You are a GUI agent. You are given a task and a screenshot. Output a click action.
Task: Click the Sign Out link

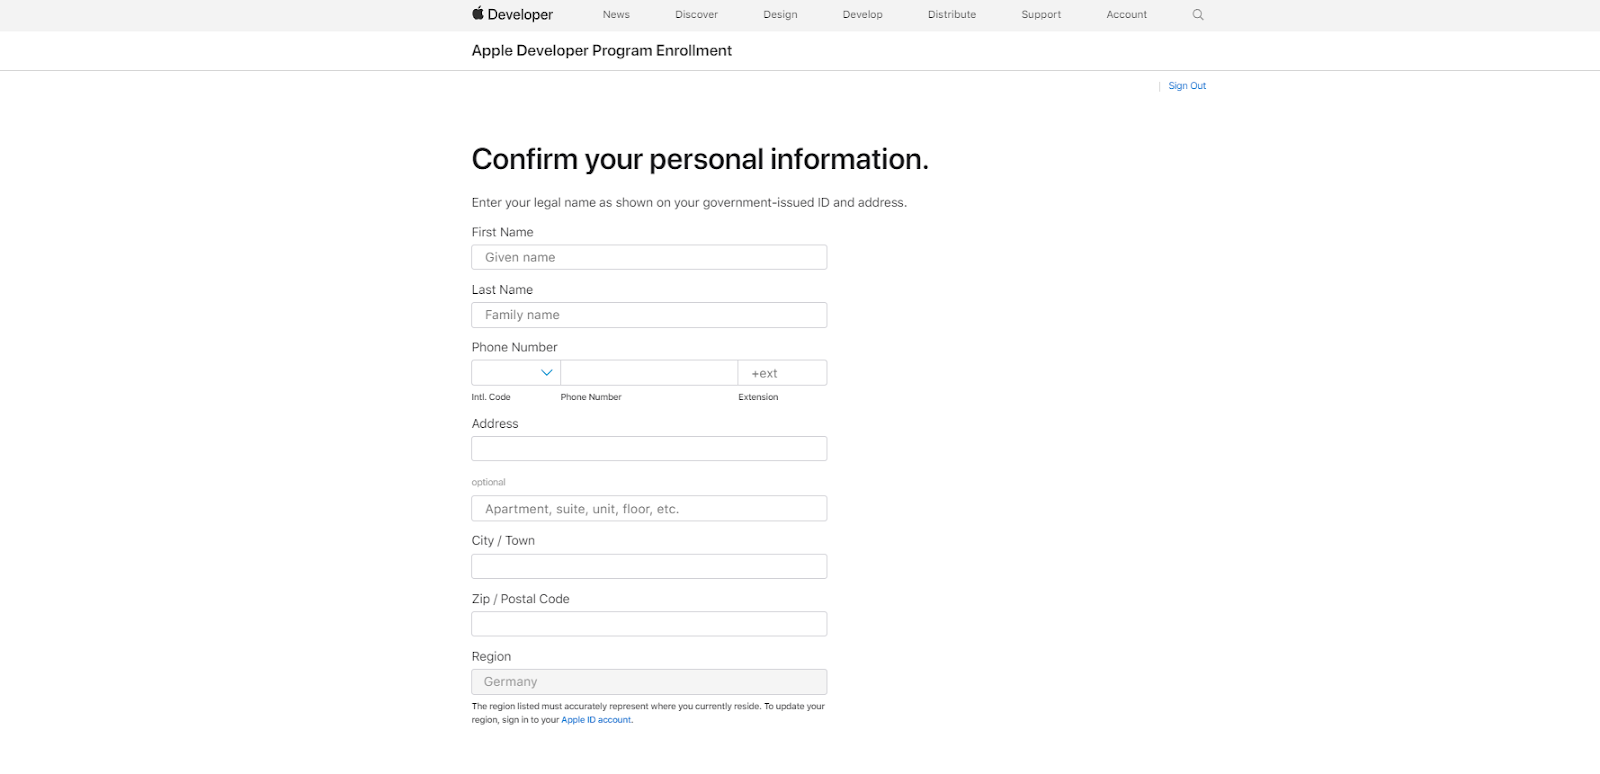tap(1187, 86)
